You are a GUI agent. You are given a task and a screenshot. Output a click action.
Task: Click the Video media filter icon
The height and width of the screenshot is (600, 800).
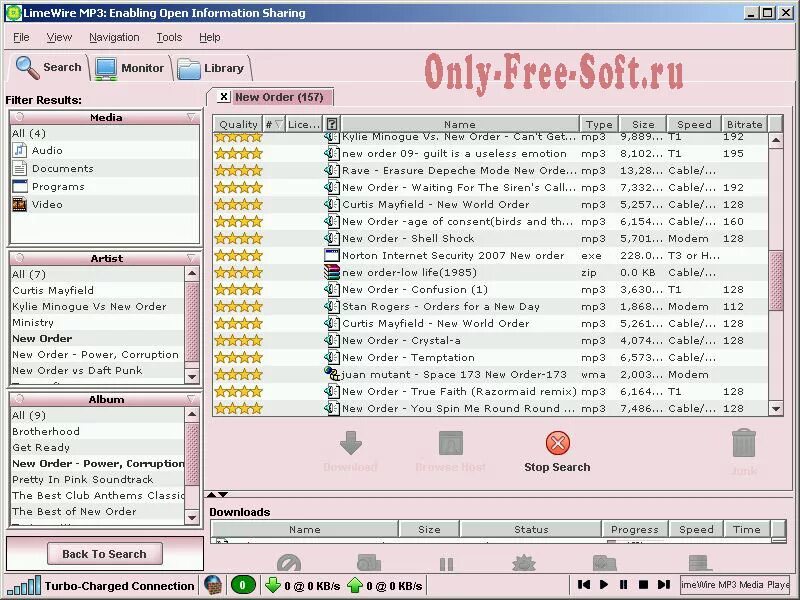[x=19, y=205]
